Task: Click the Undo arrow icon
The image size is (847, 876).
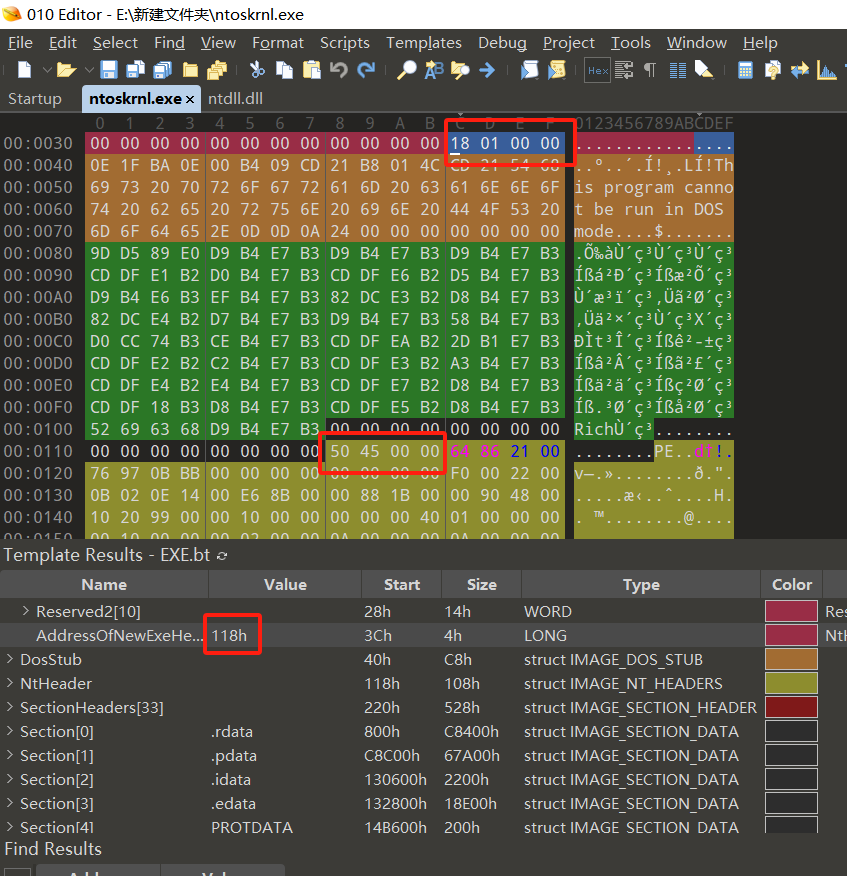Action: point(339,70)
